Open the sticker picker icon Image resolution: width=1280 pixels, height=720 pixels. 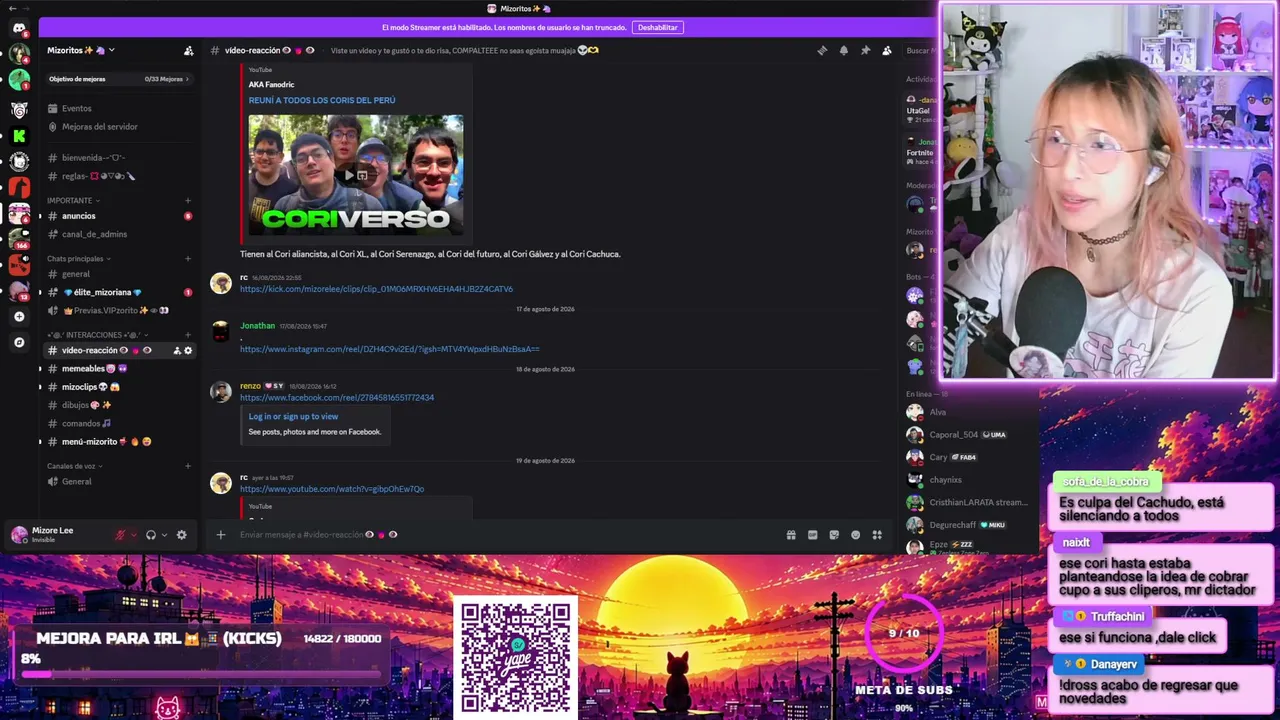tap(834, 535)
